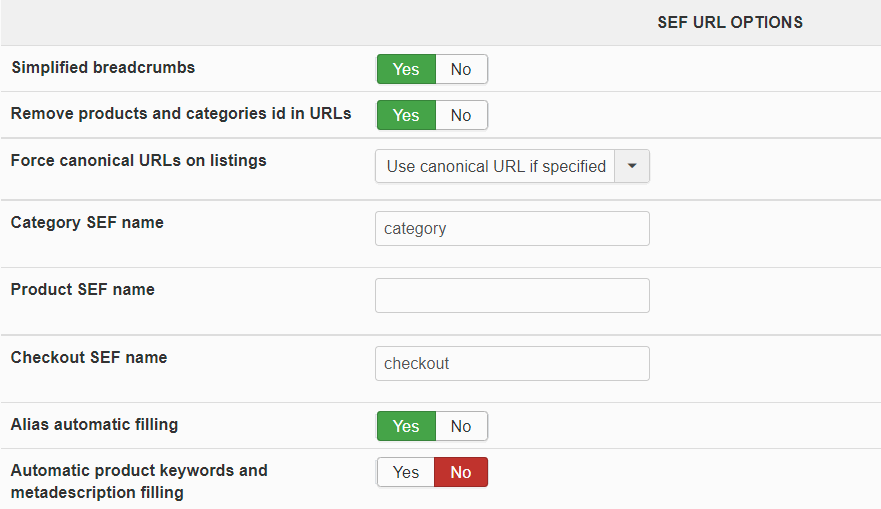
Task: Set Simplified breadcrumbs to No
Action: pos(461,69)
